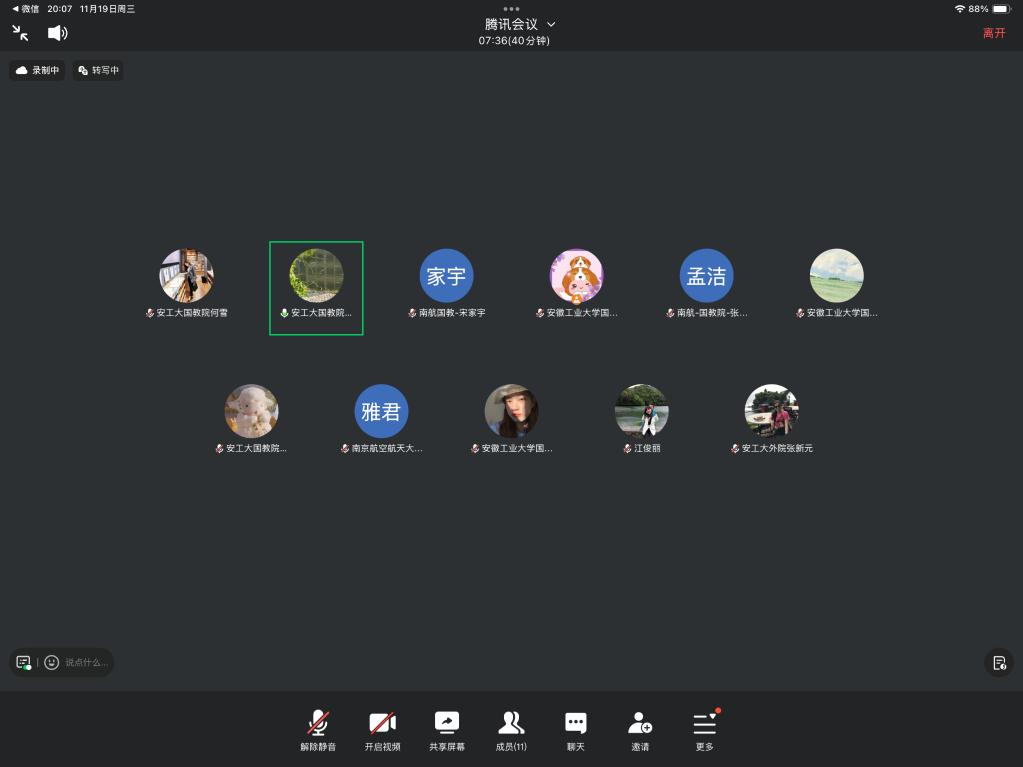
Task: Open the 更多 more options menu
Action: click(705, 730)
